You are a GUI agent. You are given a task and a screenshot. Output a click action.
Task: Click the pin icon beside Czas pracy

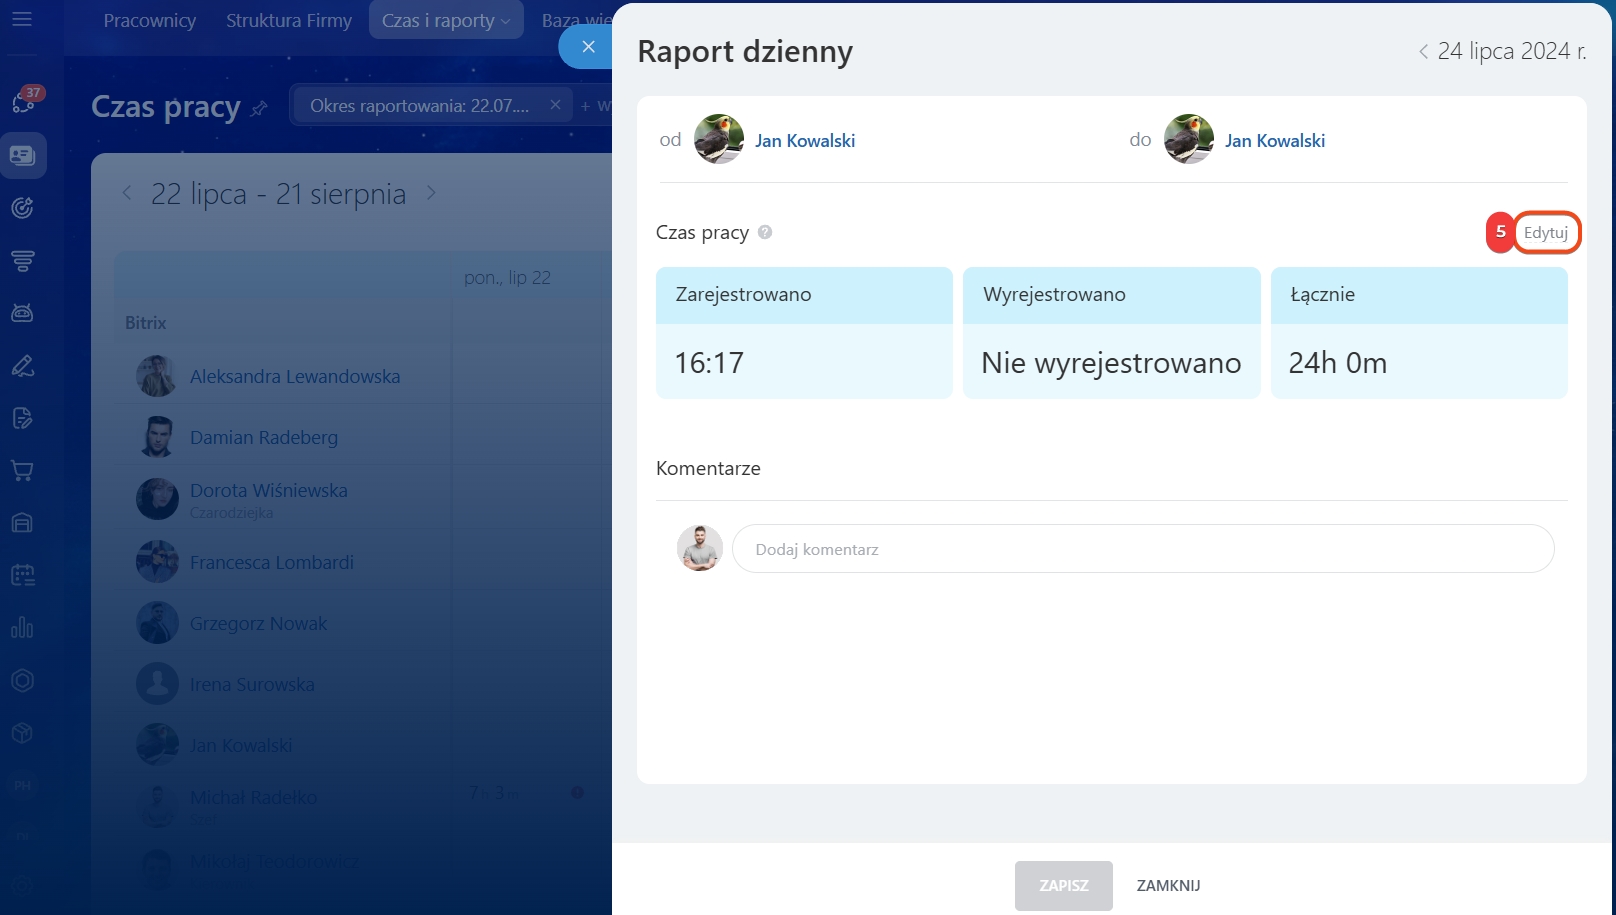coord(259,108)
